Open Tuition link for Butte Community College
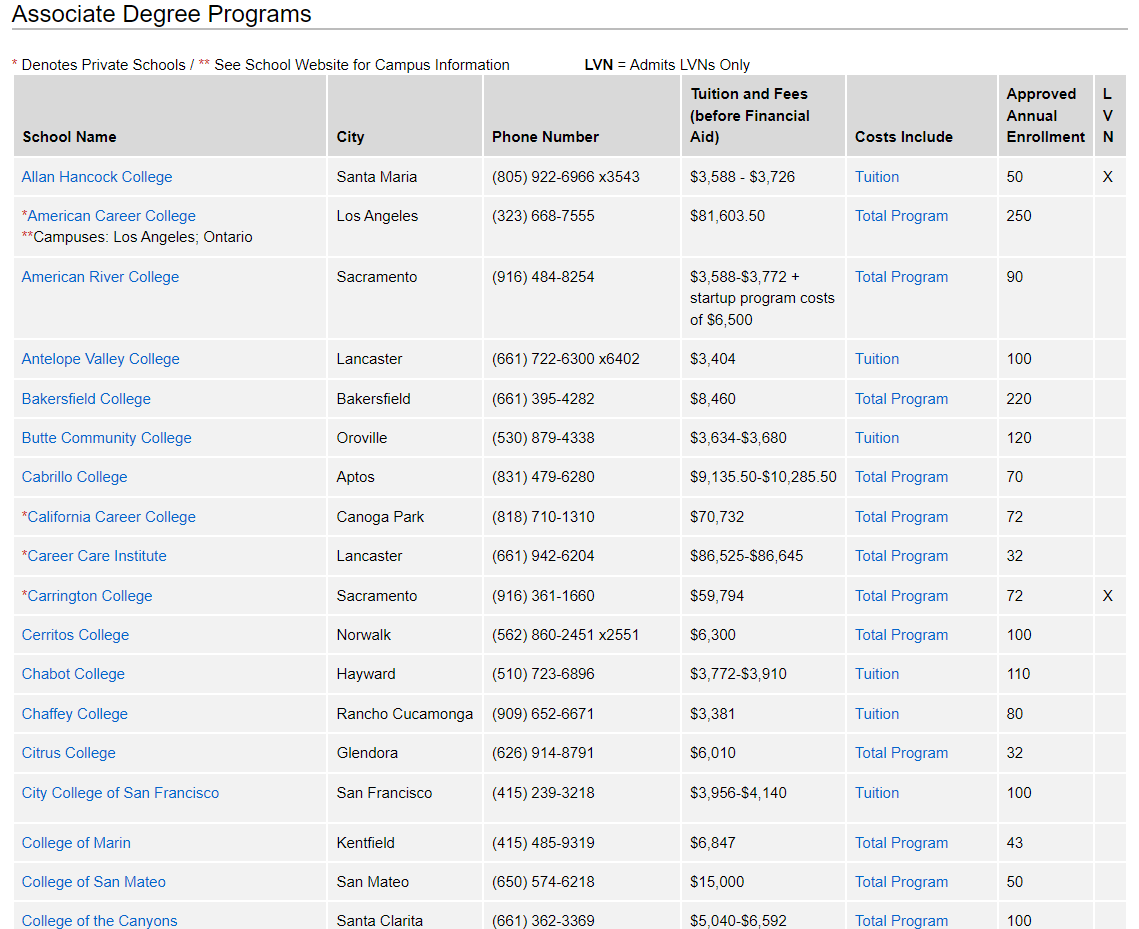 tap(877, 438)
